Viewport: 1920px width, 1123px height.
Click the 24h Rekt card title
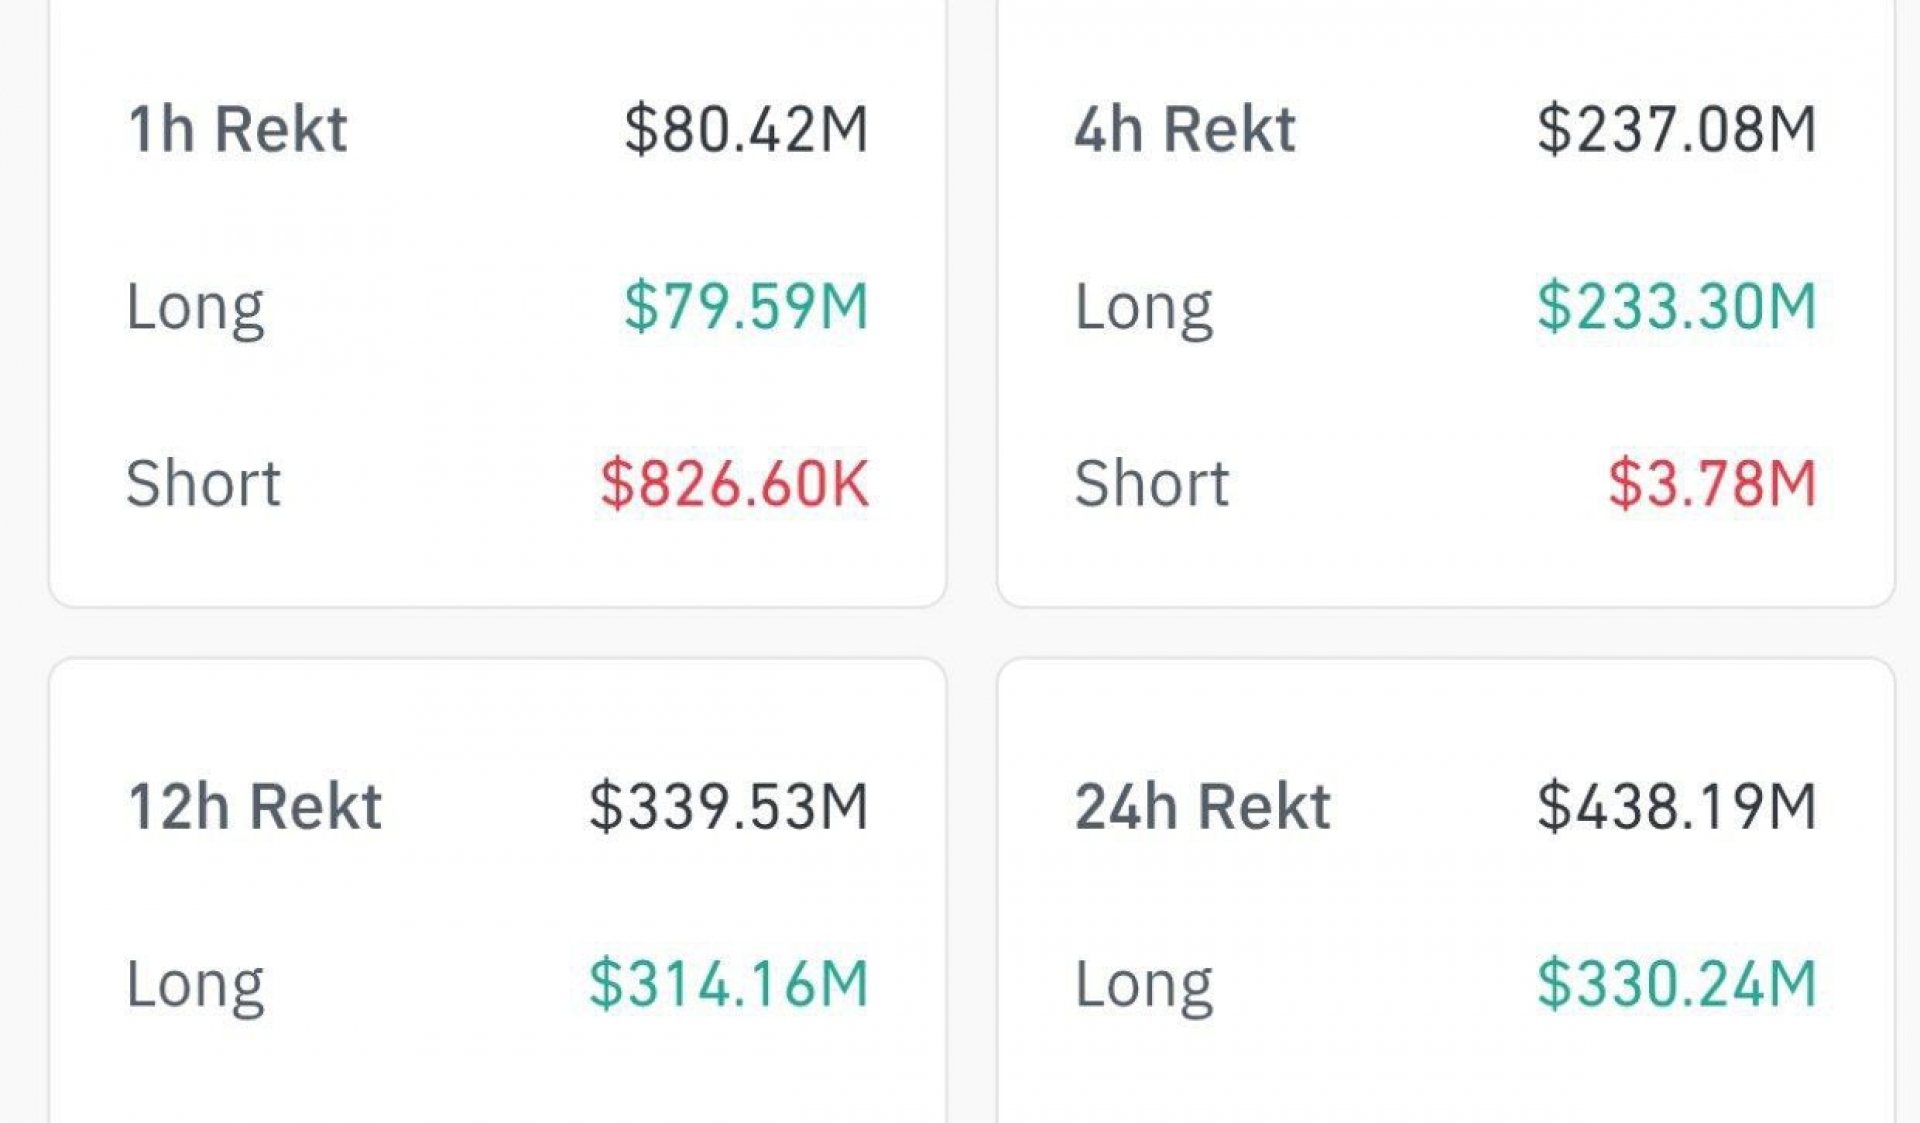tap(1203, 806)
